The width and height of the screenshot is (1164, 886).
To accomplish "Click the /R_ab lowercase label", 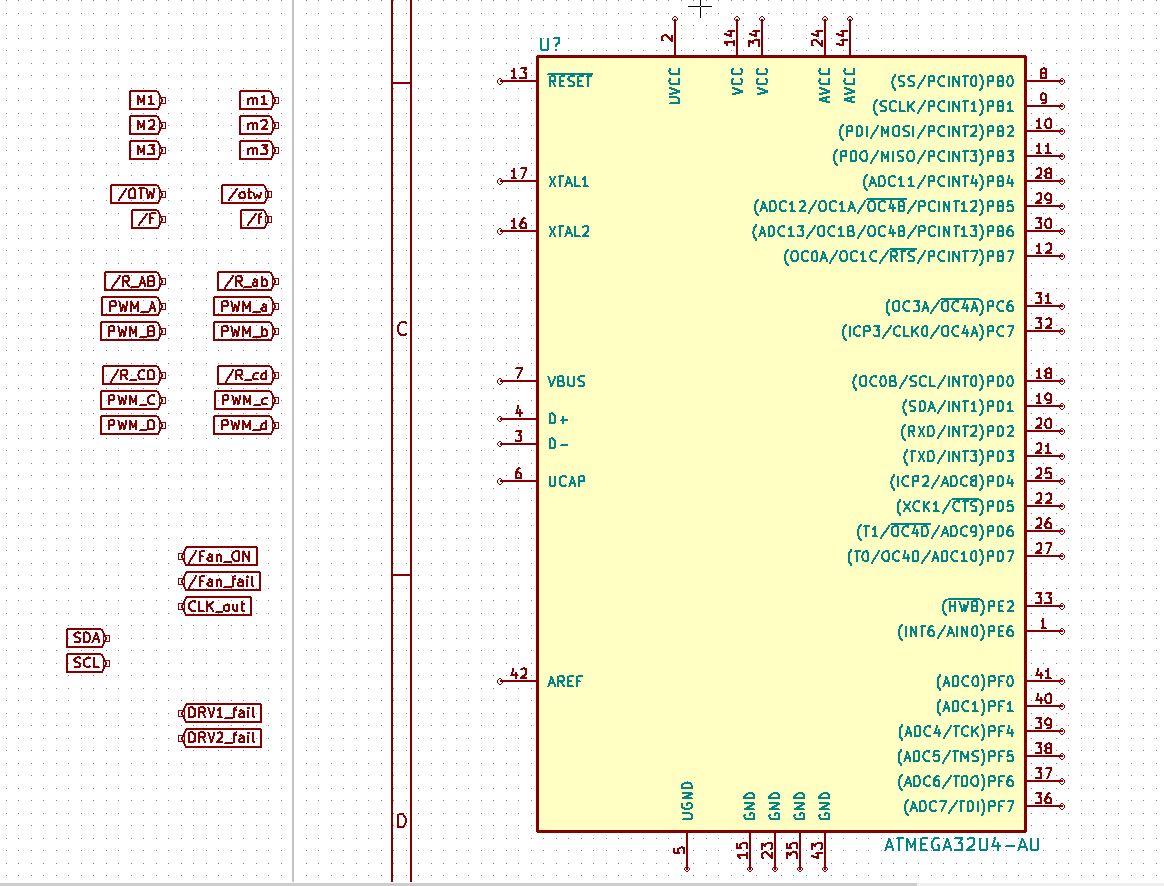I will click(x=248, y=282).
